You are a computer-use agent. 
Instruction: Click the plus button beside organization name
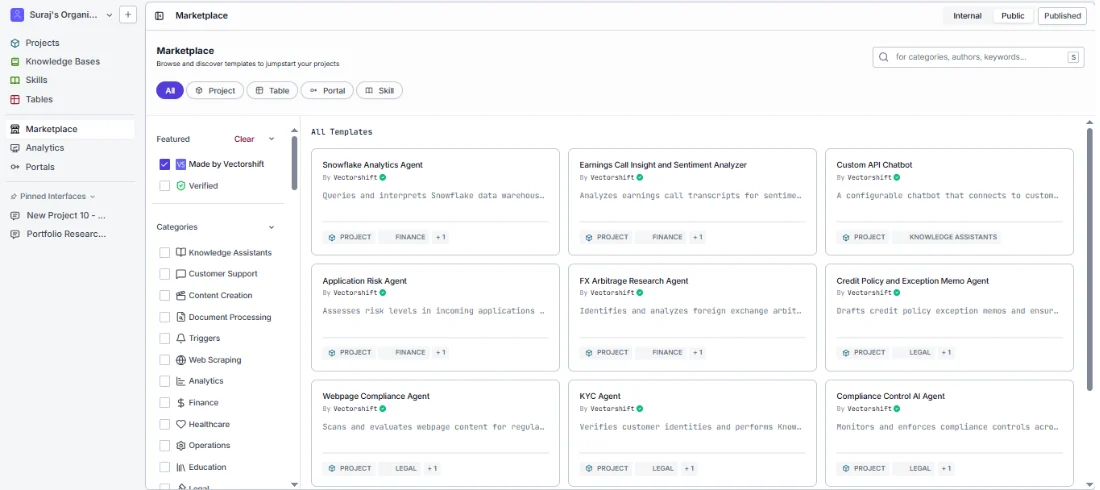pos(128,15)
